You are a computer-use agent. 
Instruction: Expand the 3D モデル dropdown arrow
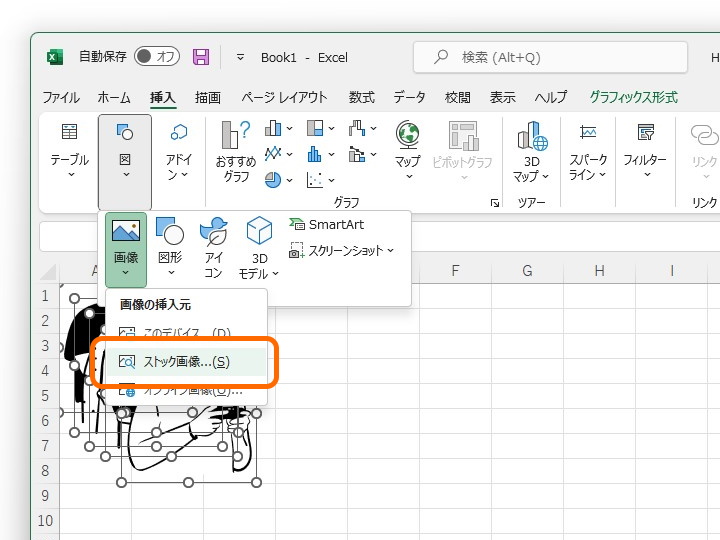click(x=276, y=274)
